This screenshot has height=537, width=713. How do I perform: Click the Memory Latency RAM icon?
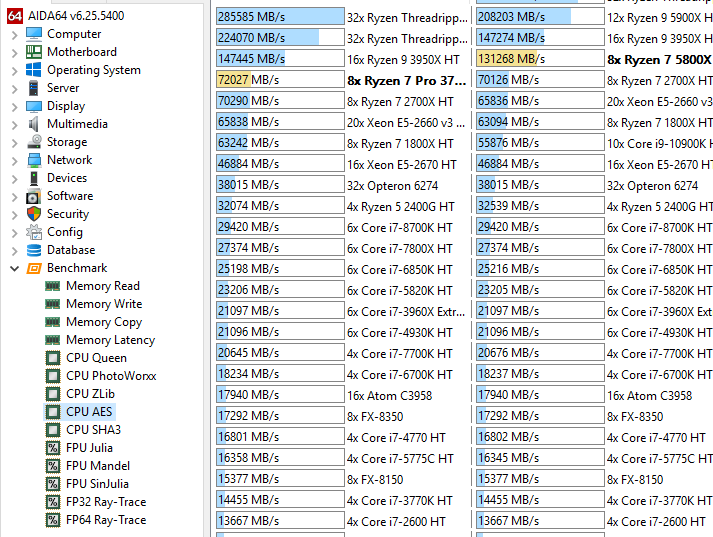53,340
